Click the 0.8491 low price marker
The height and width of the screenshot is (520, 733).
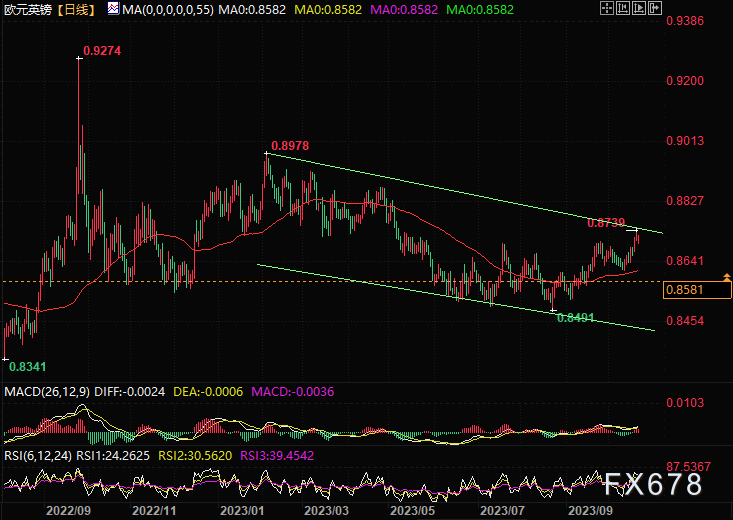(575, 318)
